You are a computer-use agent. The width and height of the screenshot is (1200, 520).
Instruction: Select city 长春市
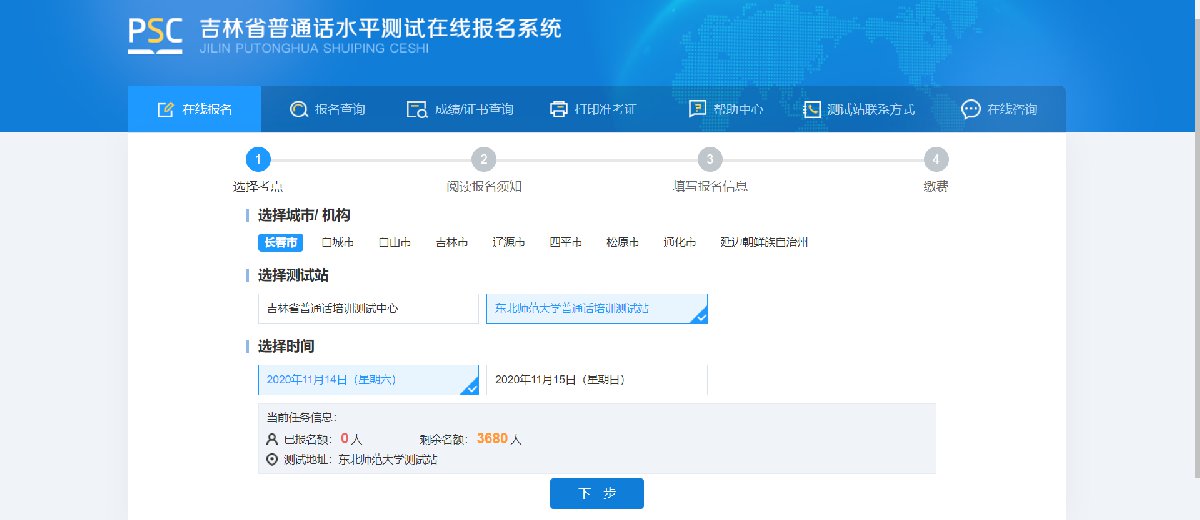point(280,243)
